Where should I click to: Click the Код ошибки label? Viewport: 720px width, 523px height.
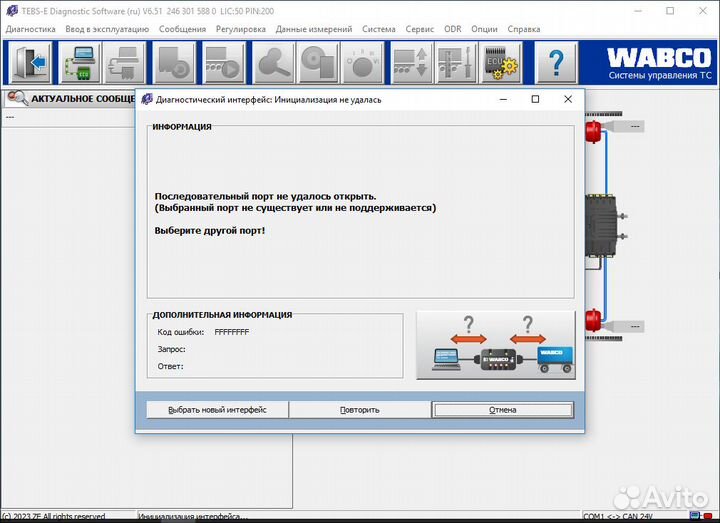pos(180,332)
